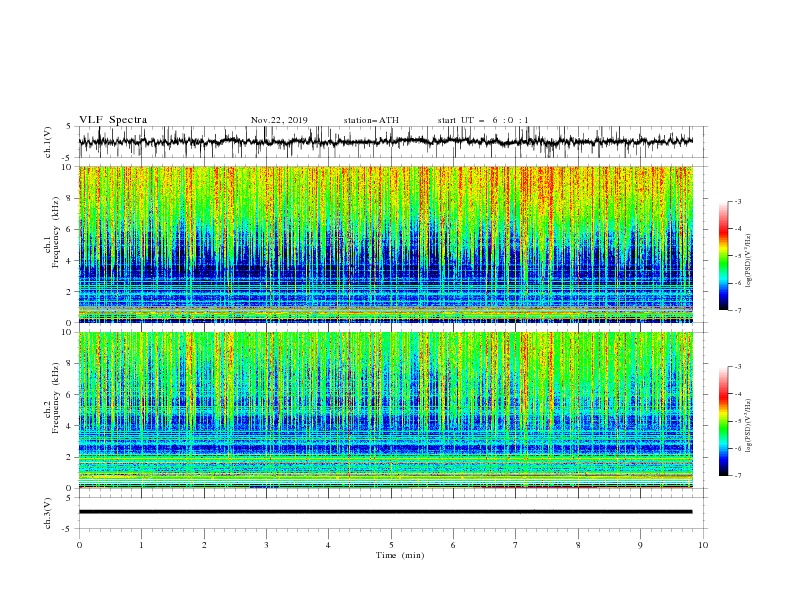Image resolution: width=792 pixels, height=612 pixels.
Task: Click the "2" tick on ch.2 frequency axis
Action: (70, 457)
